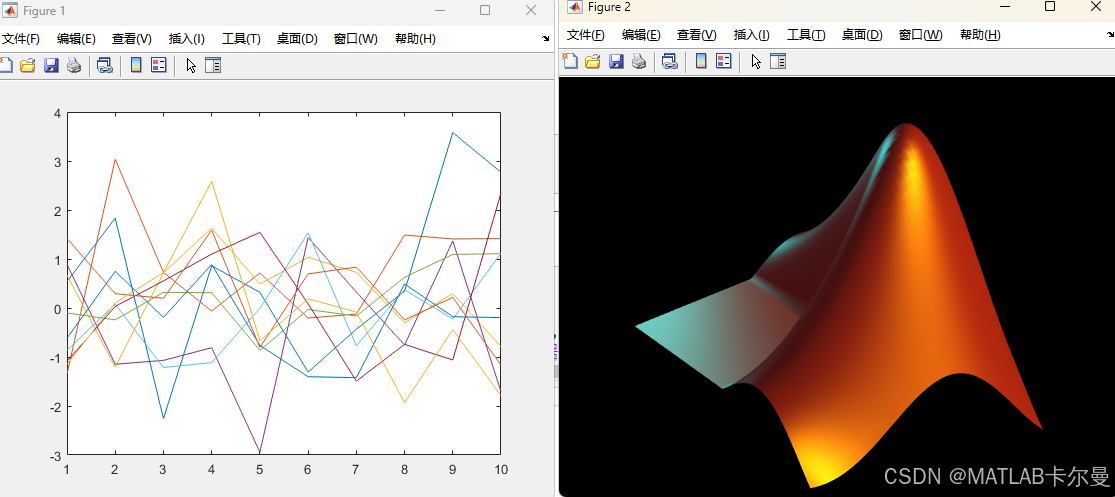The width and height of the screenshot is (1115, 497).
Task: Click dock arrow in Figure 2 menu bar
Action: tap(1110, 34)
